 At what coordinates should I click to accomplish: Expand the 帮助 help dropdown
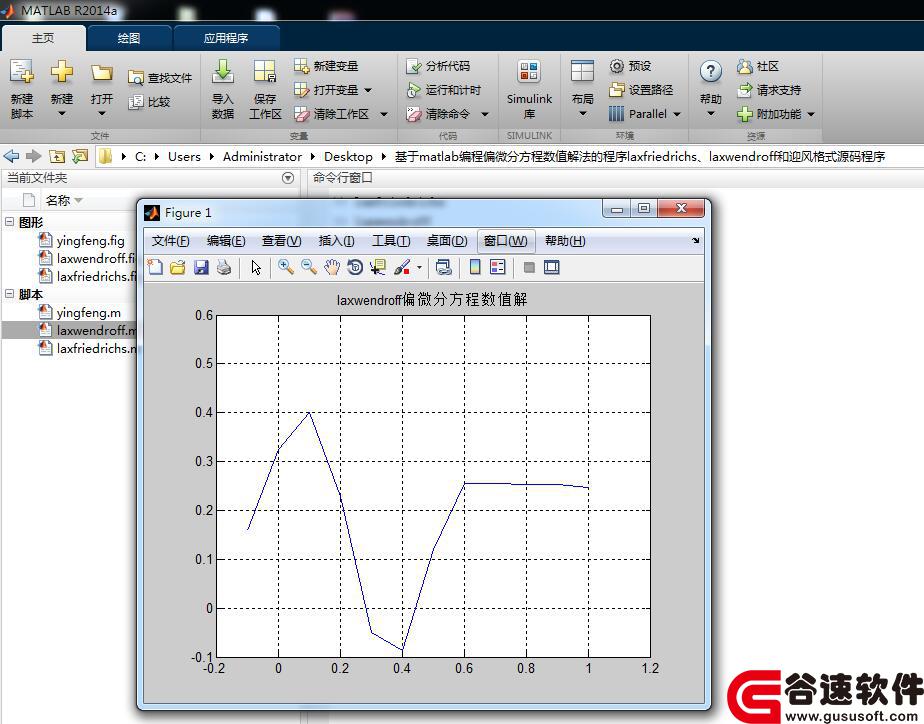[x=711, y=113]
